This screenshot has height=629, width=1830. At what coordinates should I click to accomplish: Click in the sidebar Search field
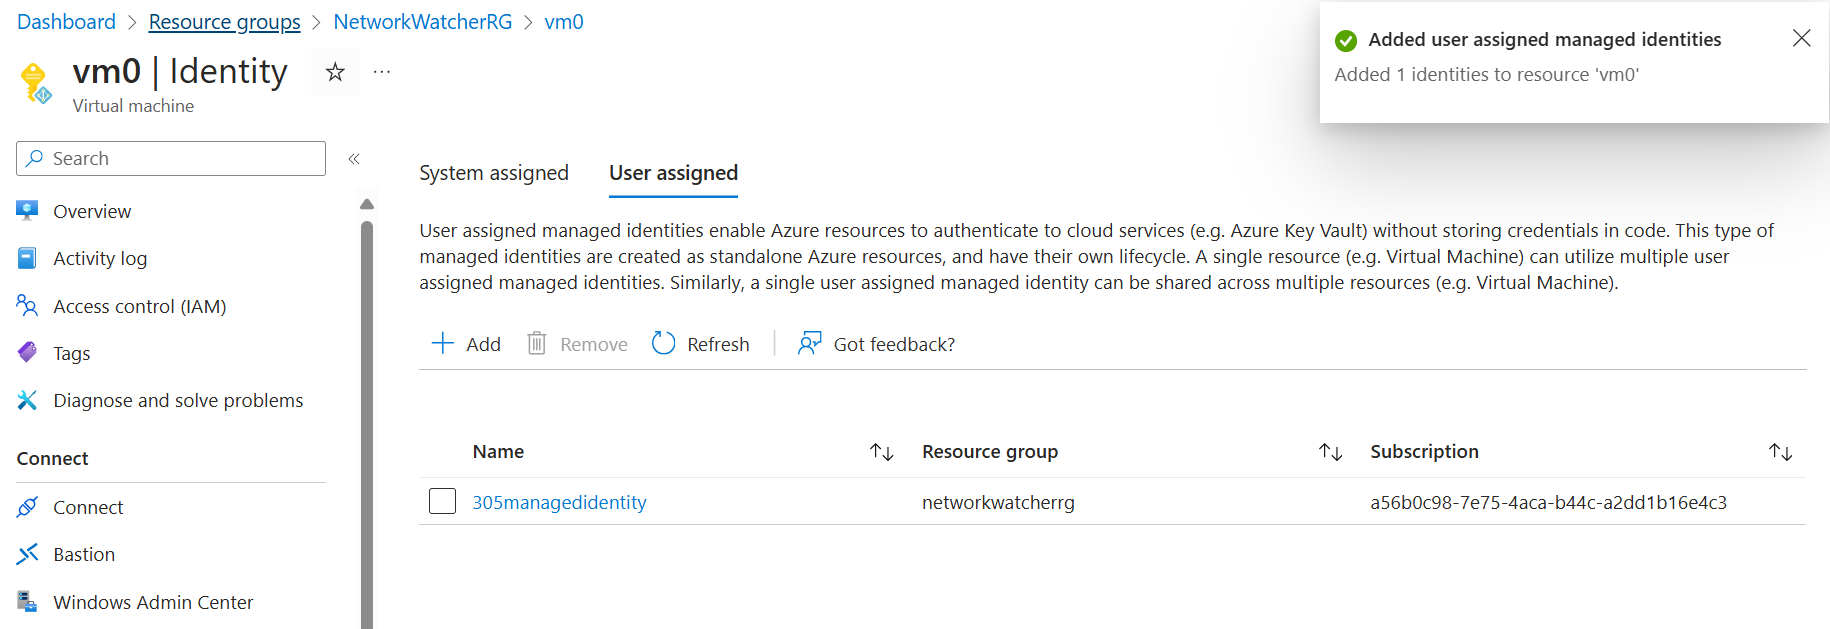pos(171,158)
